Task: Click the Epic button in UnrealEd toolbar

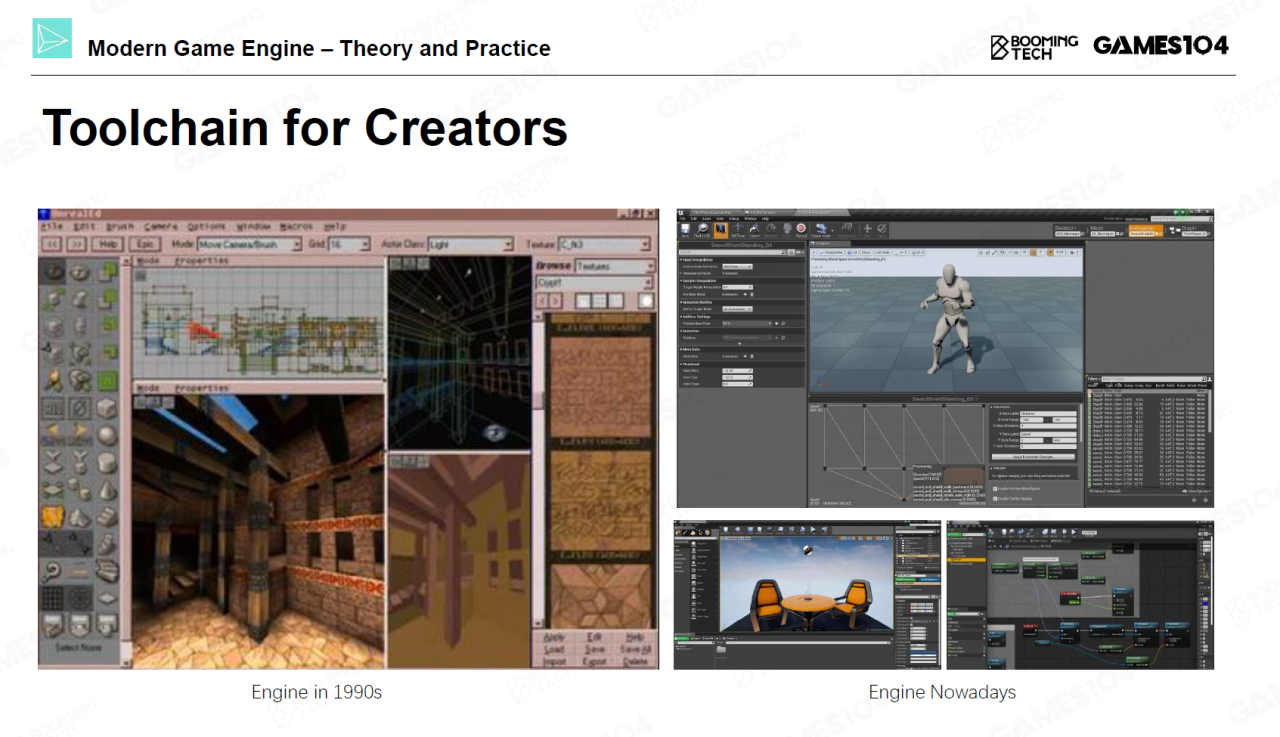Action: (145, 244)
